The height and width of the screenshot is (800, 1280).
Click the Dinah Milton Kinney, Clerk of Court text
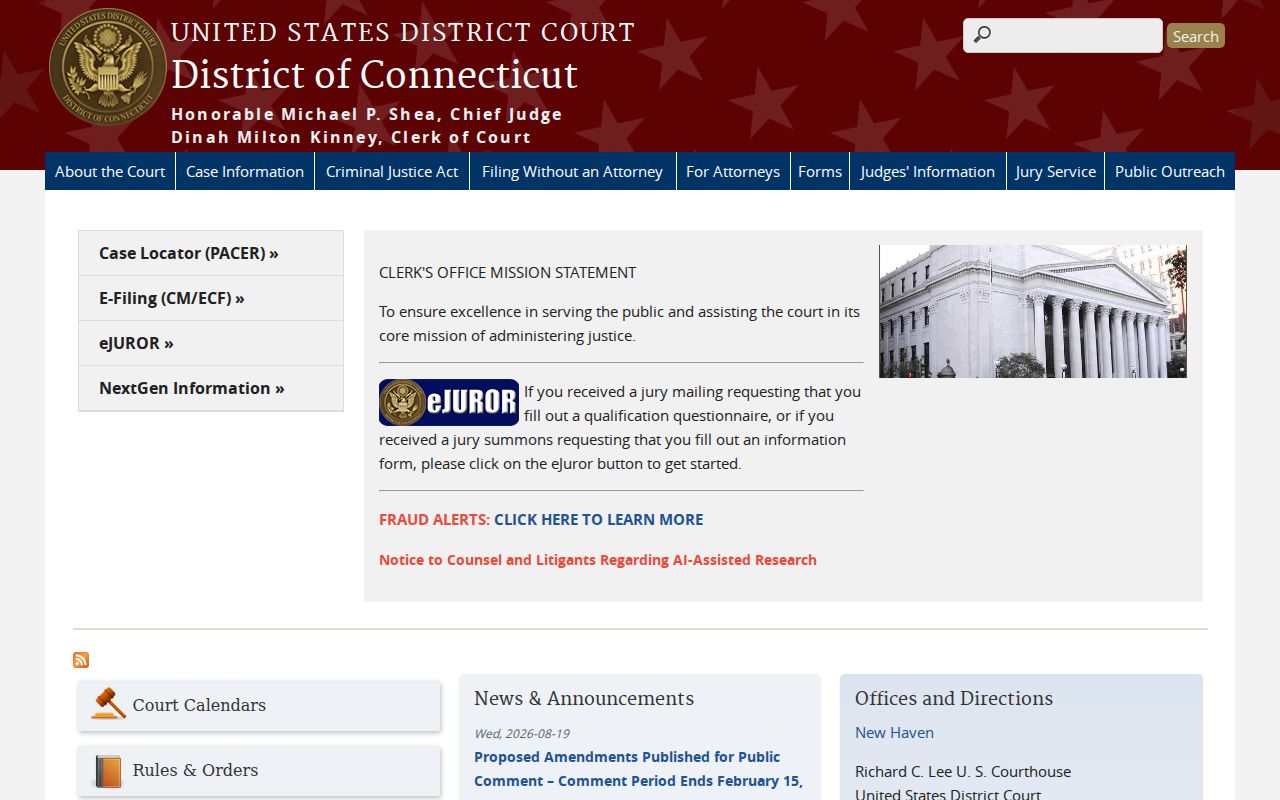click(351, 137)
